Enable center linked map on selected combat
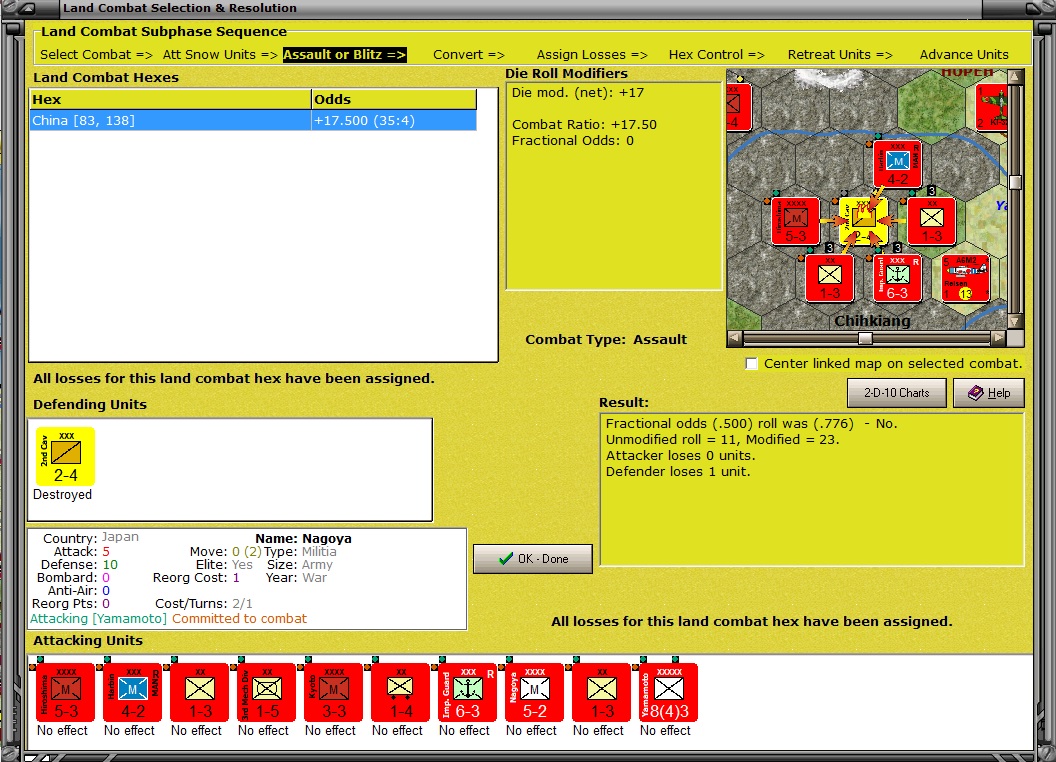Viewport: 1056px width, 762px height. coord(752,364)
